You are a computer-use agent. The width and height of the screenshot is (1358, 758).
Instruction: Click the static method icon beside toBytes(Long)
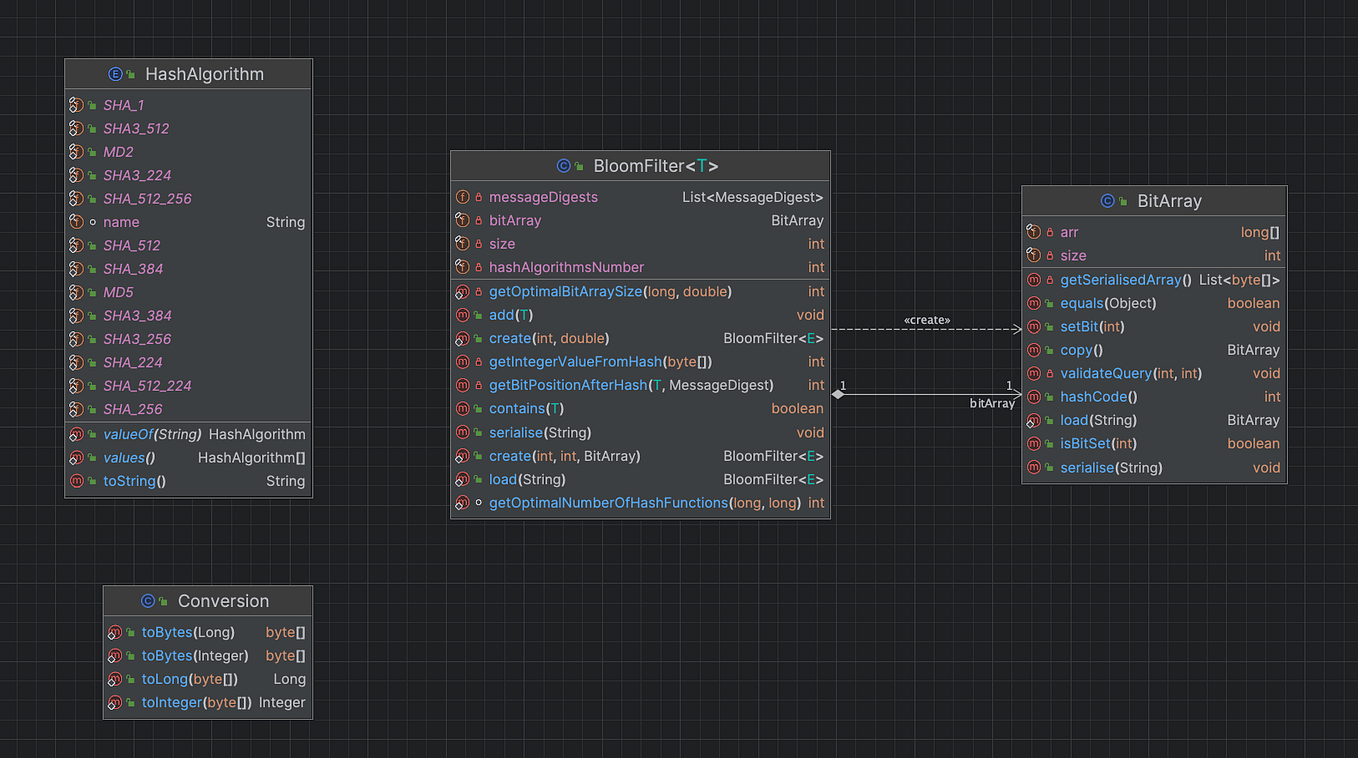tap(115, 632)
